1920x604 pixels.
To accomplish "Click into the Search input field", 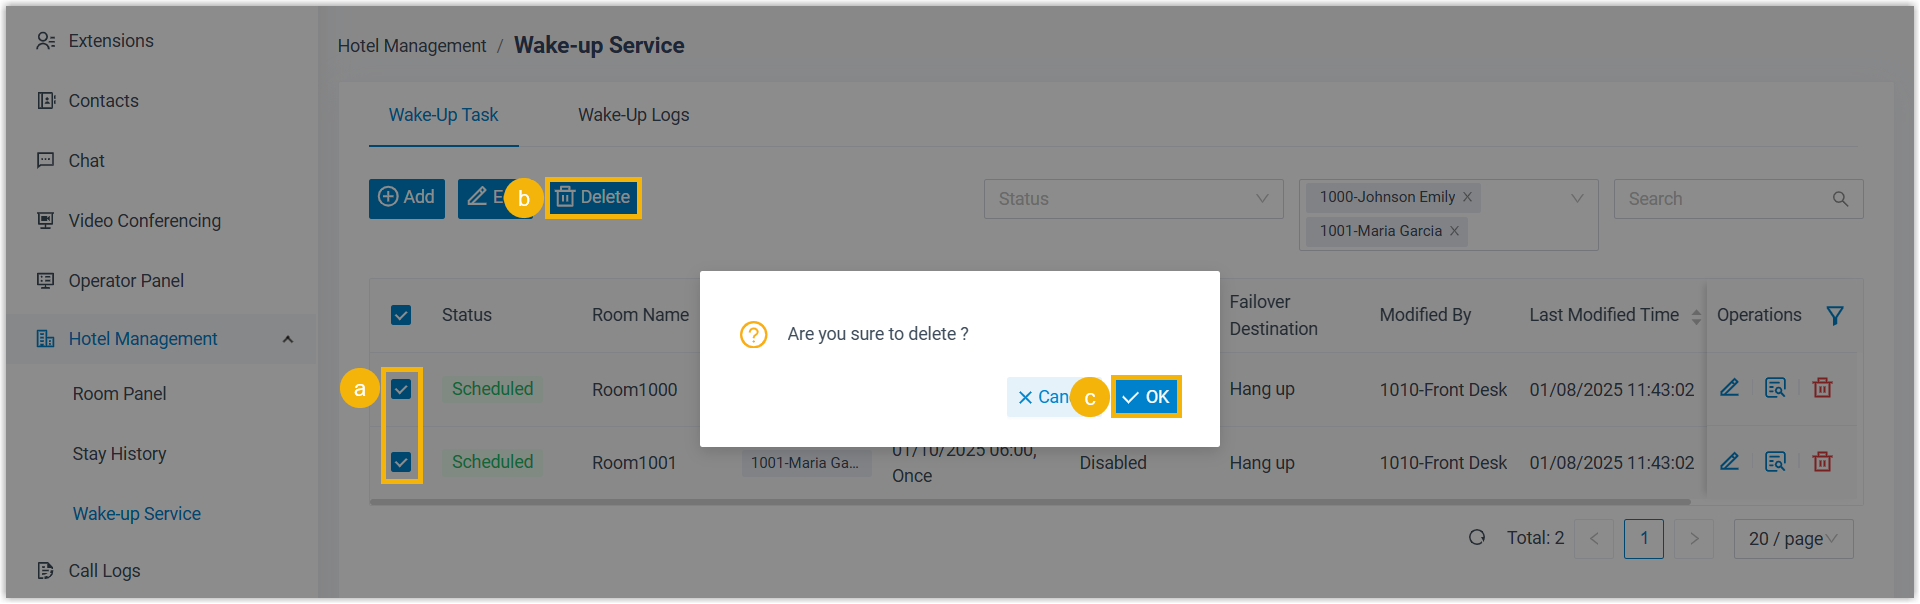I will (x=1724, y=199).
